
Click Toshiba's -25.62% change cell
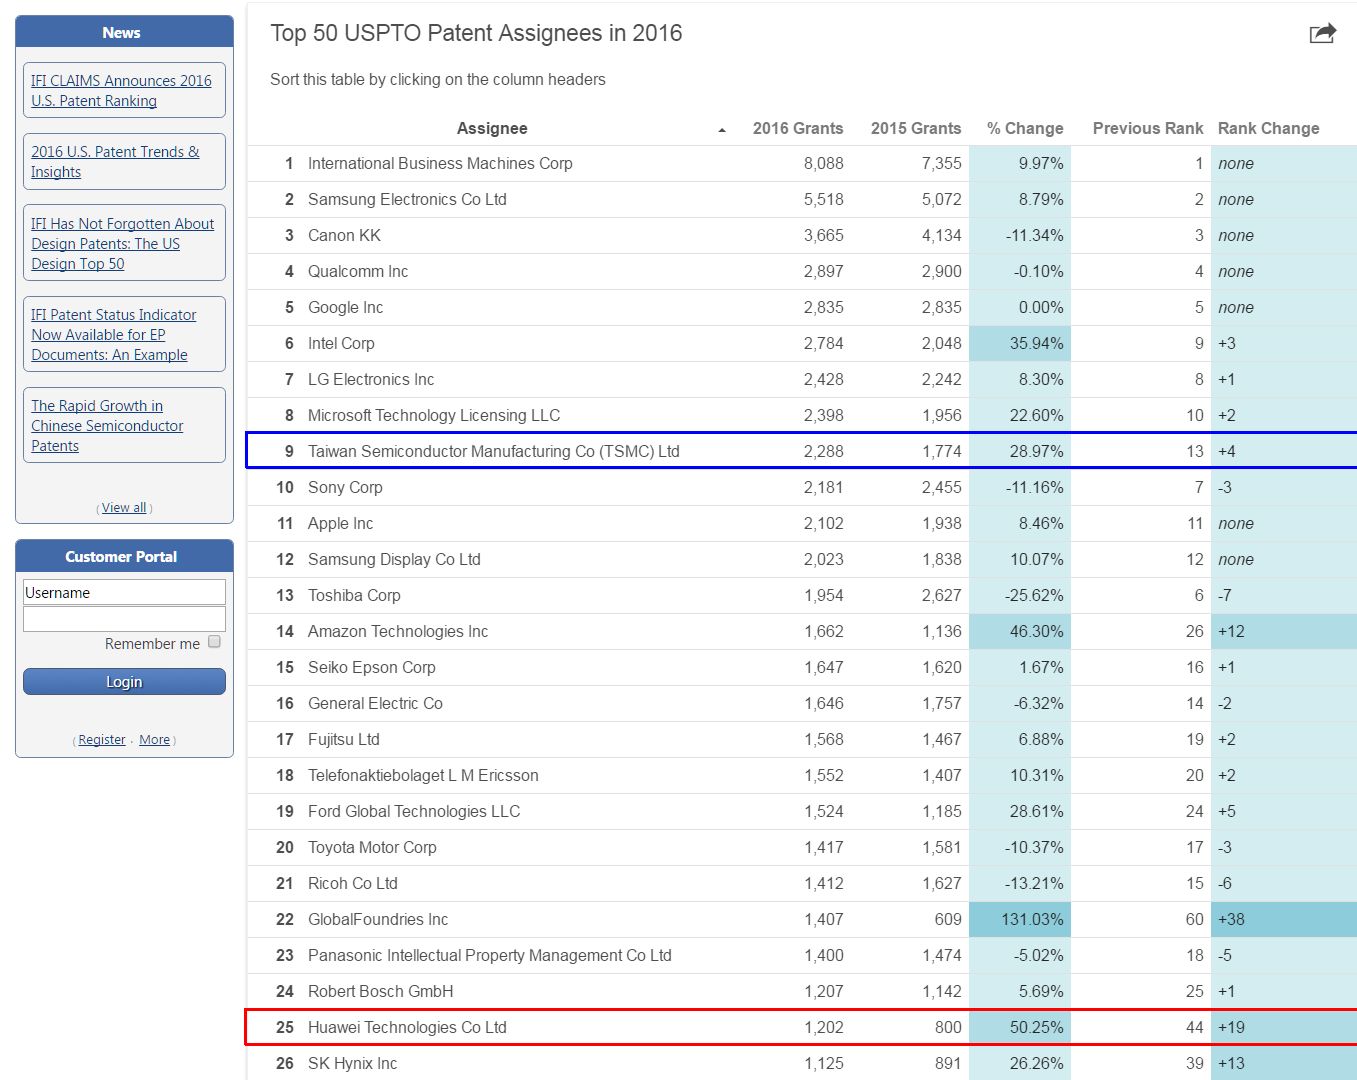click(1020, 595)
